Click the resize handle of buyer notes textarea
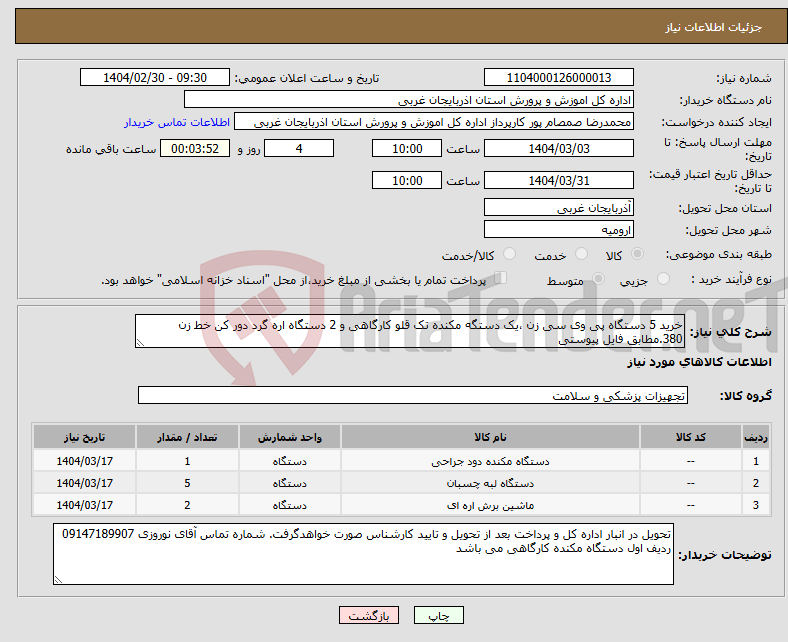788x642 pixels. [x=58, y=580]
